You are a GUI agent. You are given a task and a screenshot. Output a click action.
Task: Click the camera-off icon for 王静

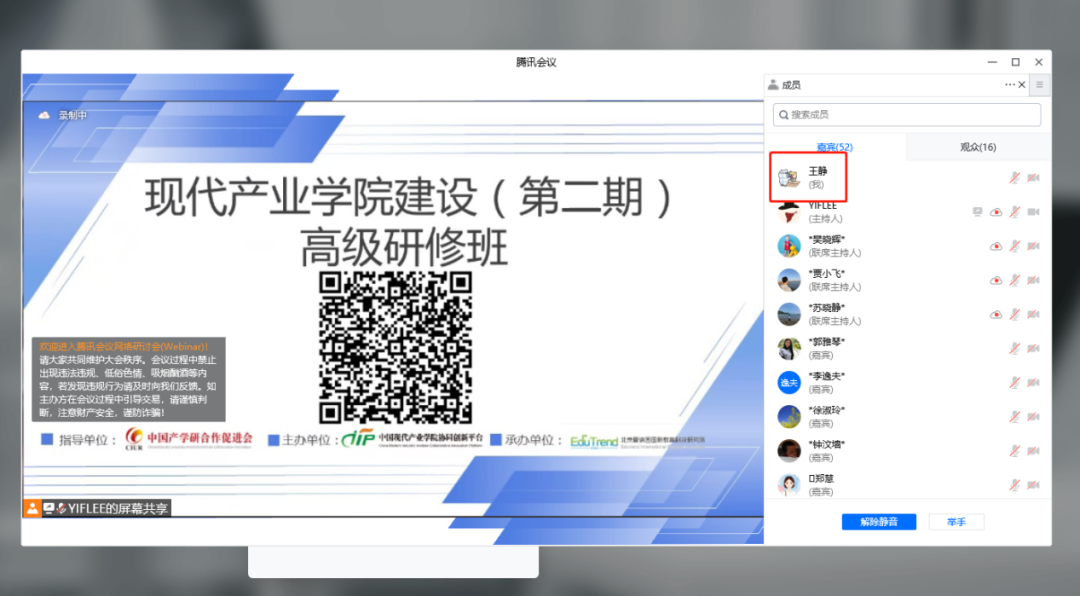(x=1033, y=178)
